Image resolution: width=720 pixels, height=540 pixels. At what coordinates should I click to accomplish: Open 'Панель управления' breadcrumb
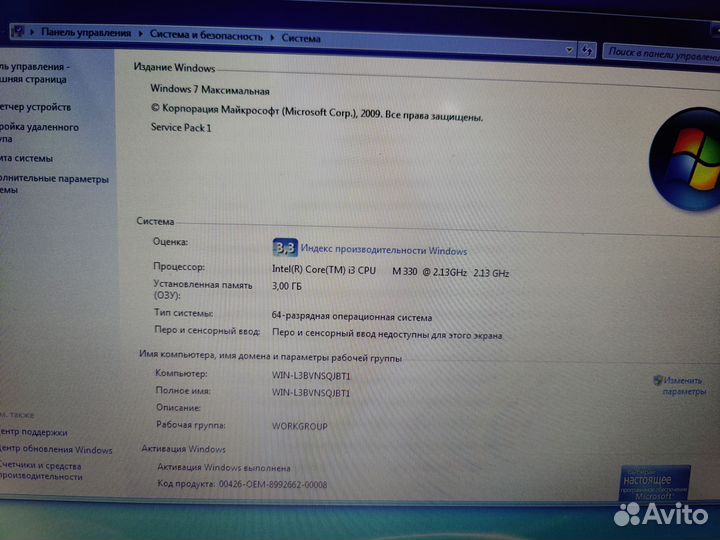pyautogui.click(x=86, y=33)
